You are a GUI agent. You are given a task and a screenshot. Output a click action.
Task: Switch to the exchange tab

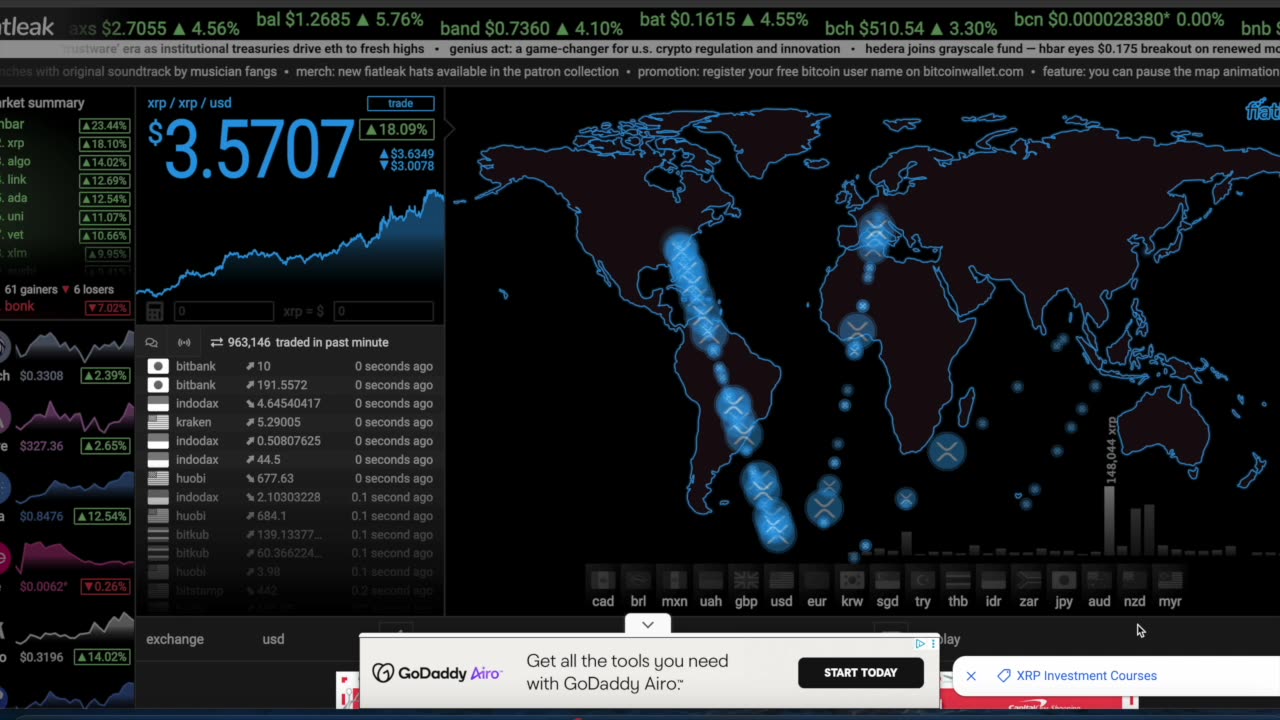(x=175, y=639)
